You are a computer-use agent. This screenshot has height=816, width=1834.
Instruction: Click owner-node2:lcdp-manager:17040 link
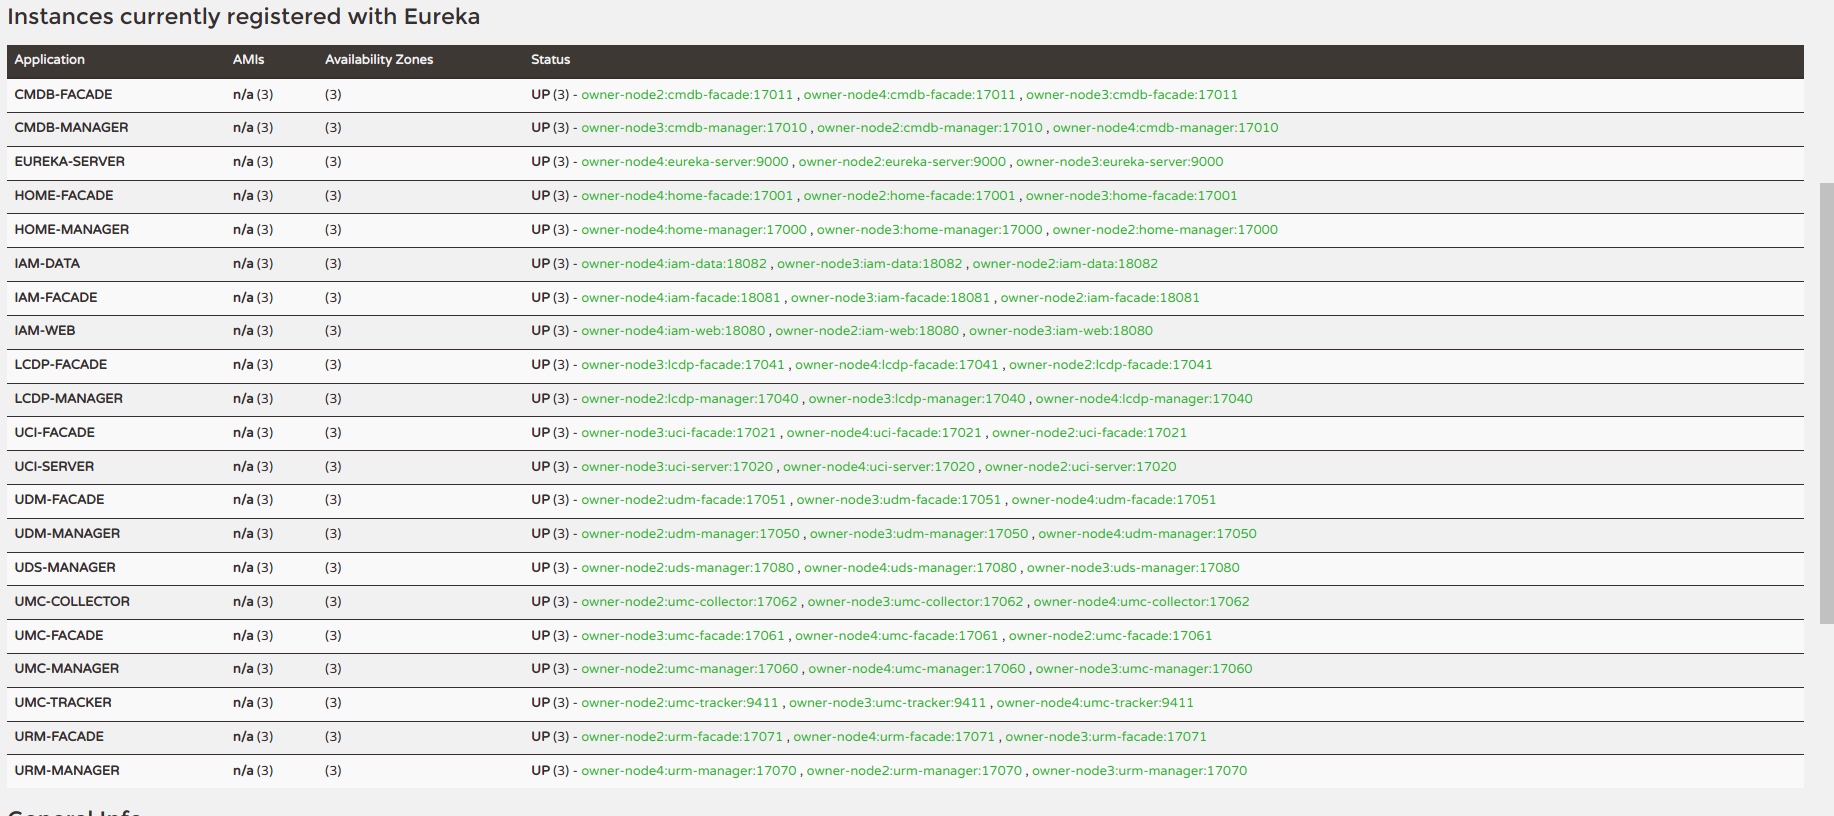tap(690, 399)
